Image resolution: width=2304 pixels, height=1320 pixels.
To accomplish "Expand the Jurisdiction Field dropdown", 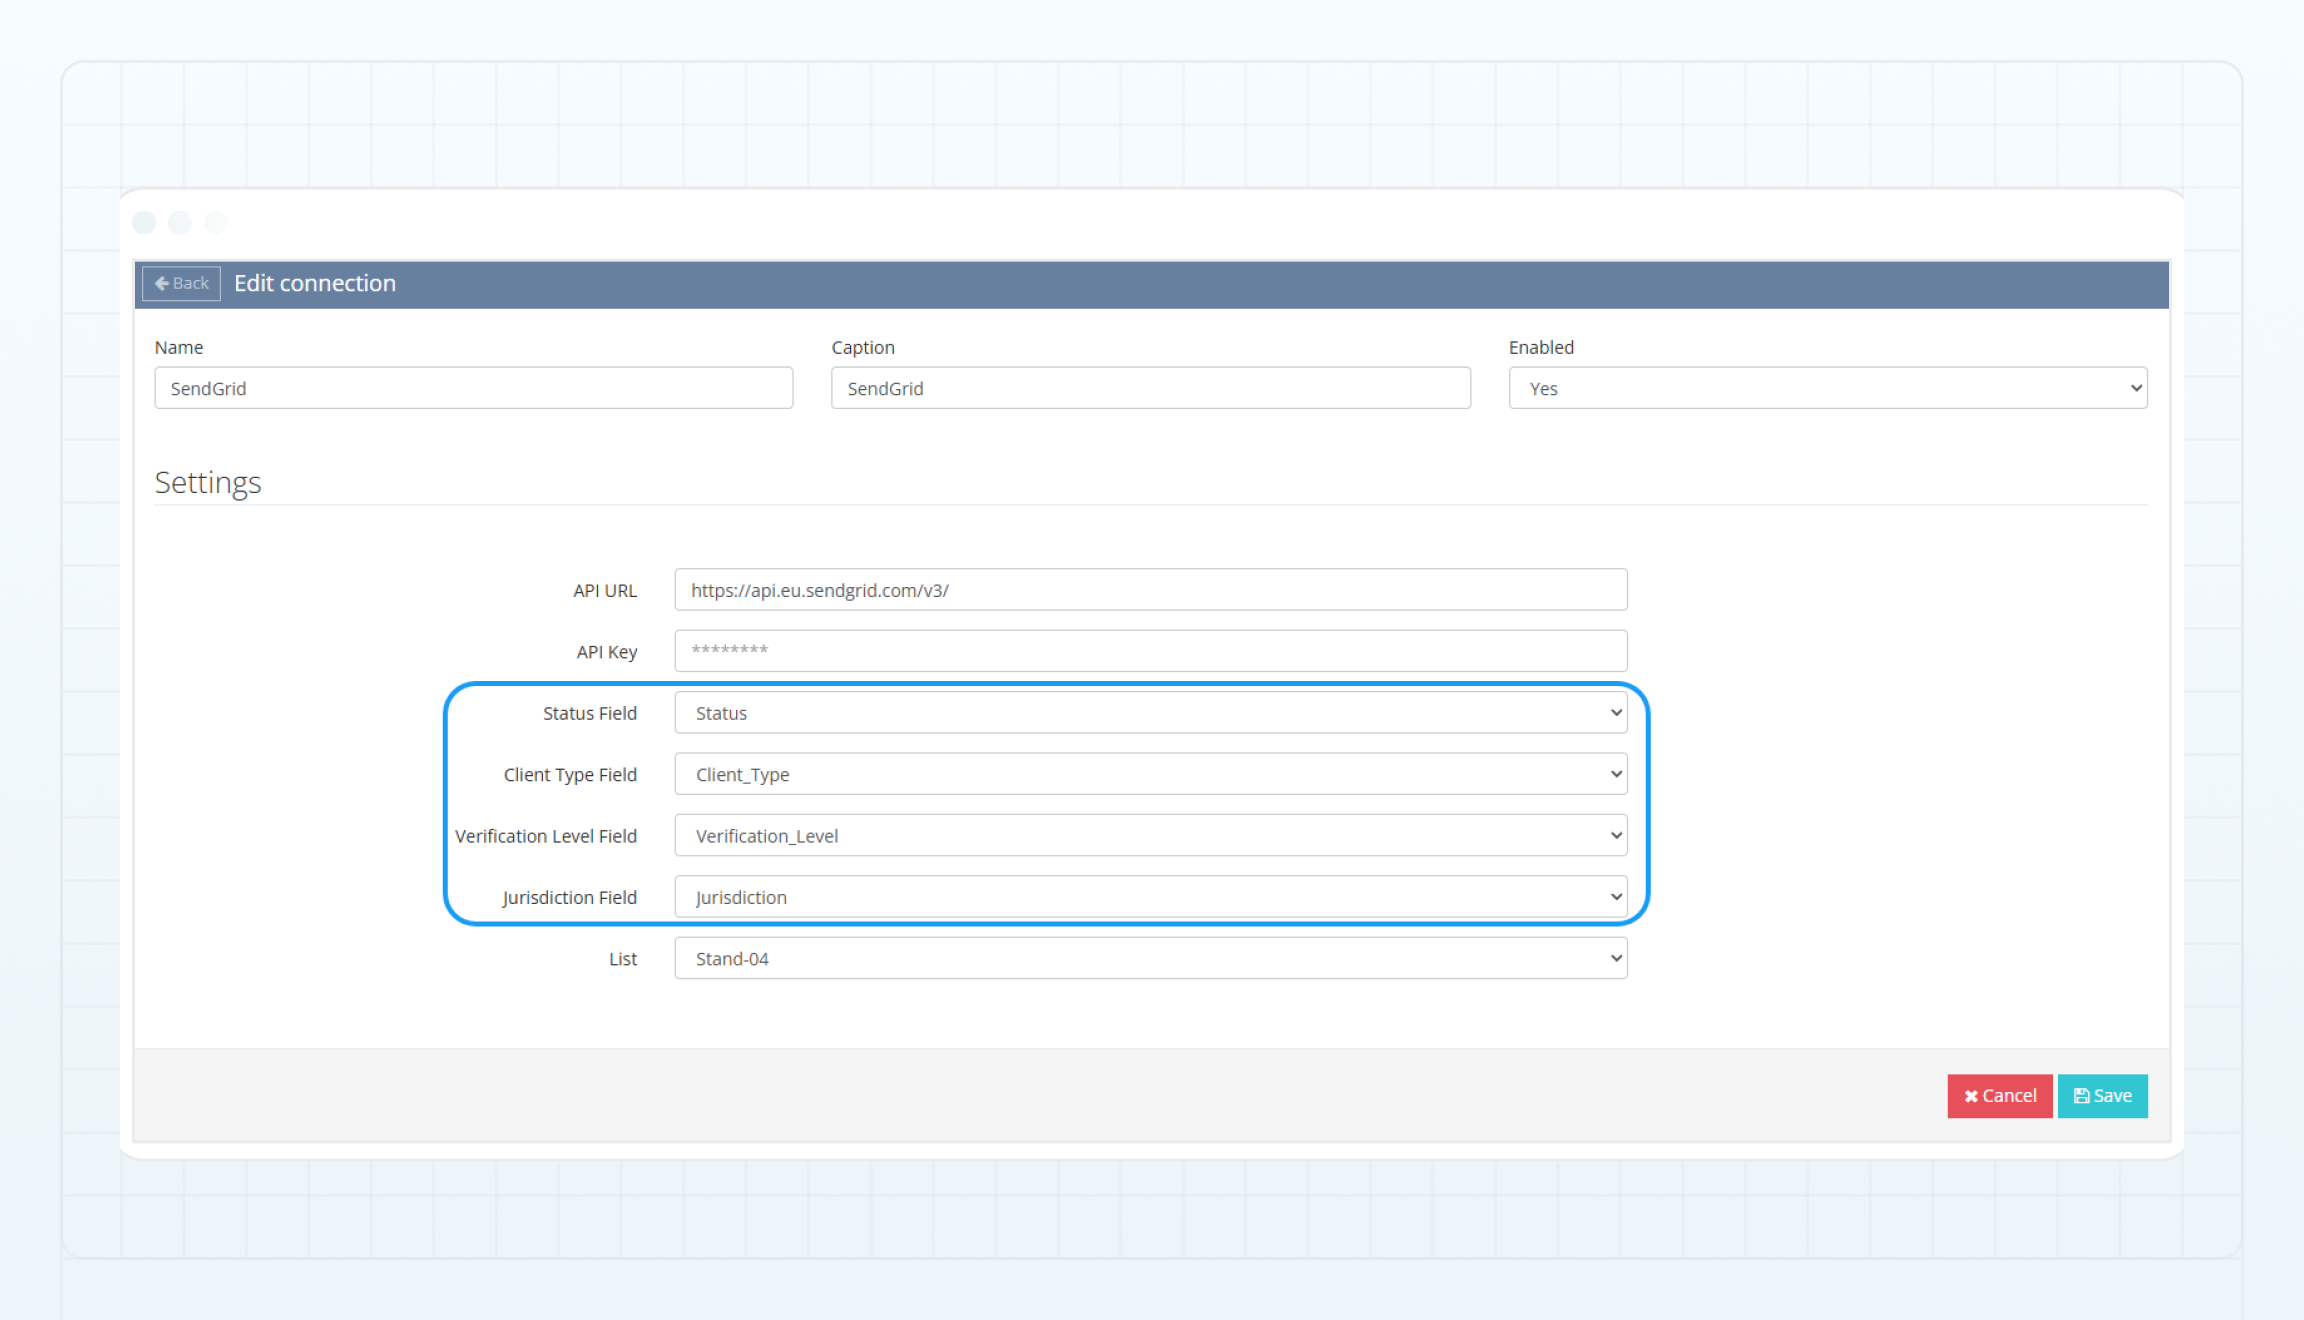I will click(1150, 897).
